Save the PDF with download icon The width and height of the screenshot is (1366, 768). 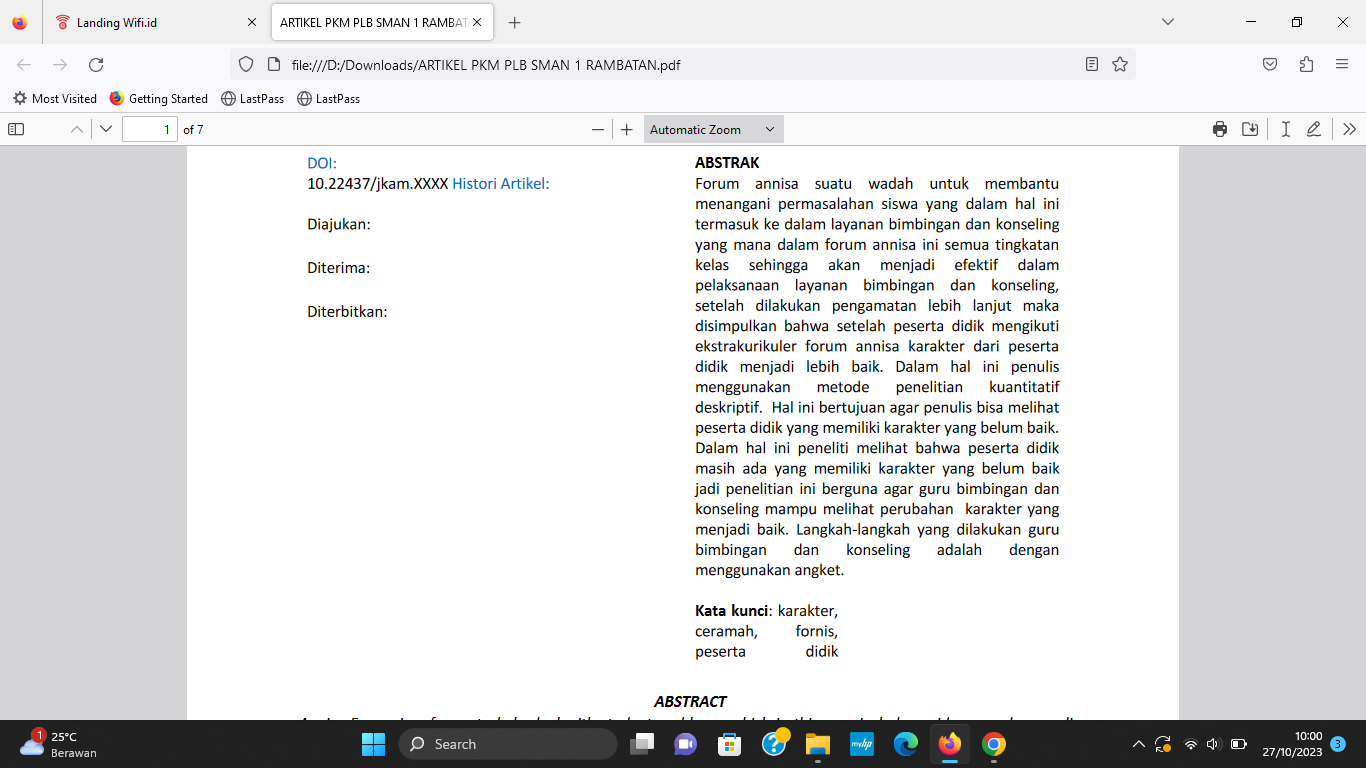[1250, 129]
